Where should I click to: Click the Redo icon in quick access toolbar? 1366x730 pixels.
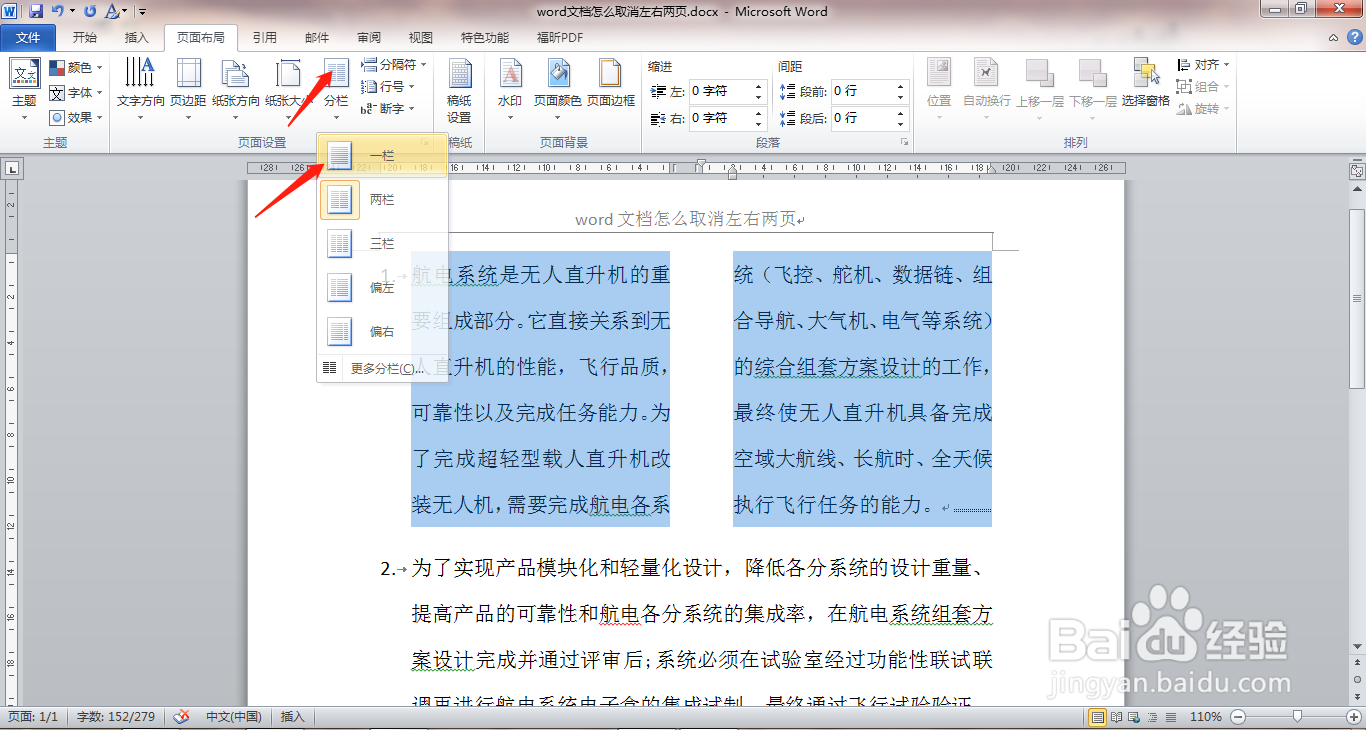point(90,11)
